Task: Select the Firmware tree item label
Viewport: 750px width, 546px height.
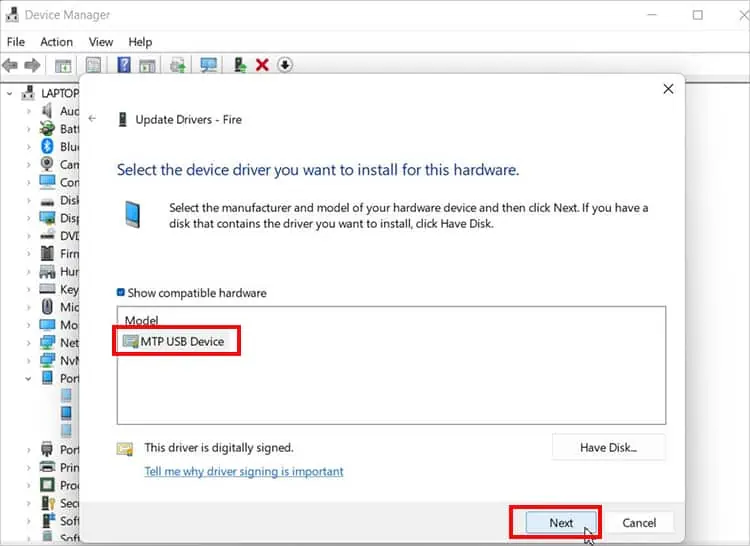Action: click(x=69, y=253)
